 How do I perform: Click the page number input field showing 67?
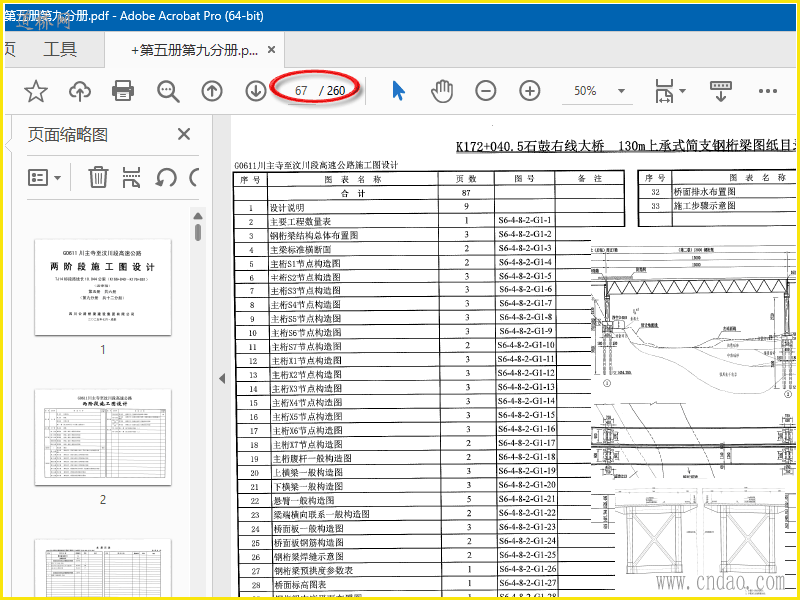point(301,91)
